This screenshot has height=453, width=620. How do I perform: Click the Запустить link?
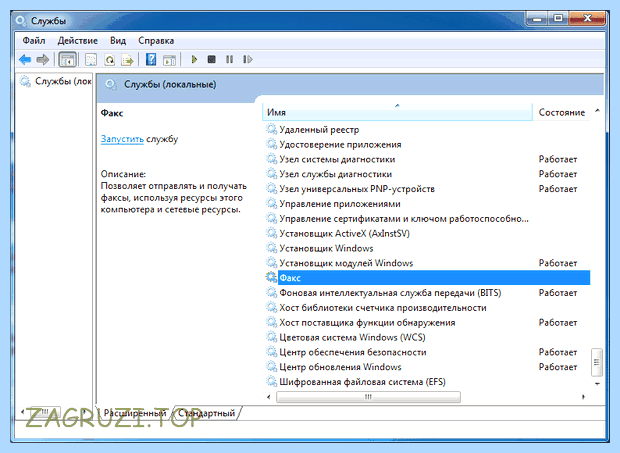coord(122,139)
